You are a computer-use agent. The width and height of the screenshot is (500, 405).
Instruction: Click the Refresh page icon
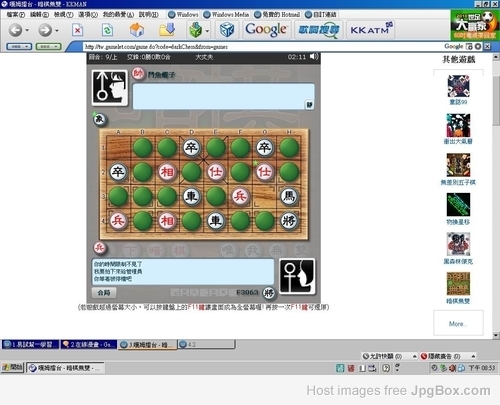click(107, 30)
